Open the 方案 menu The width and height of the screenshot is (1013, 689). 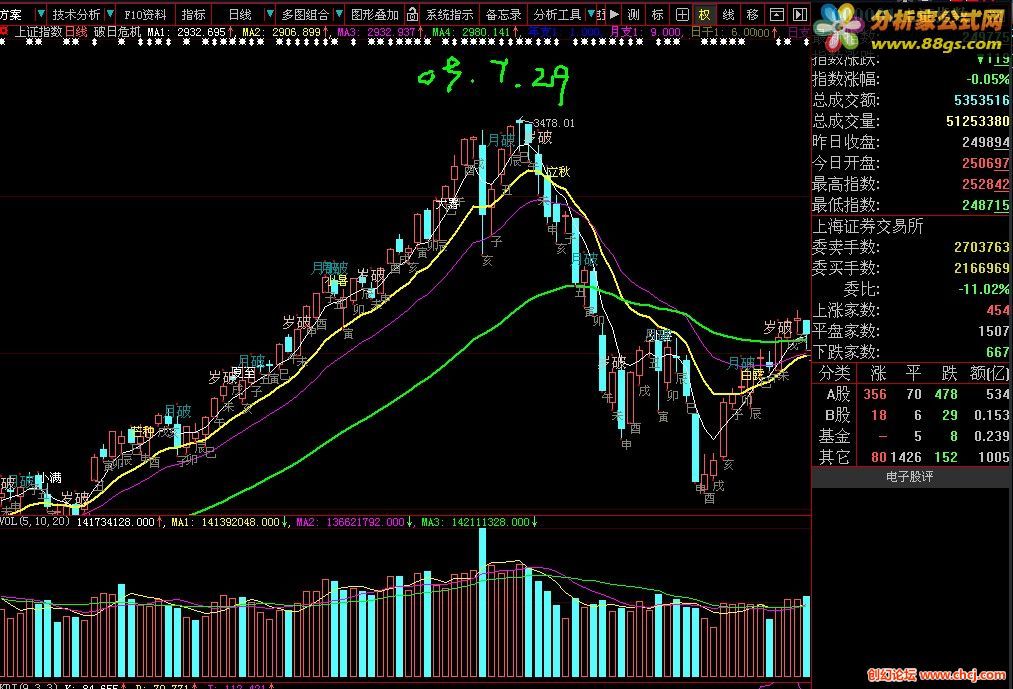13,14
